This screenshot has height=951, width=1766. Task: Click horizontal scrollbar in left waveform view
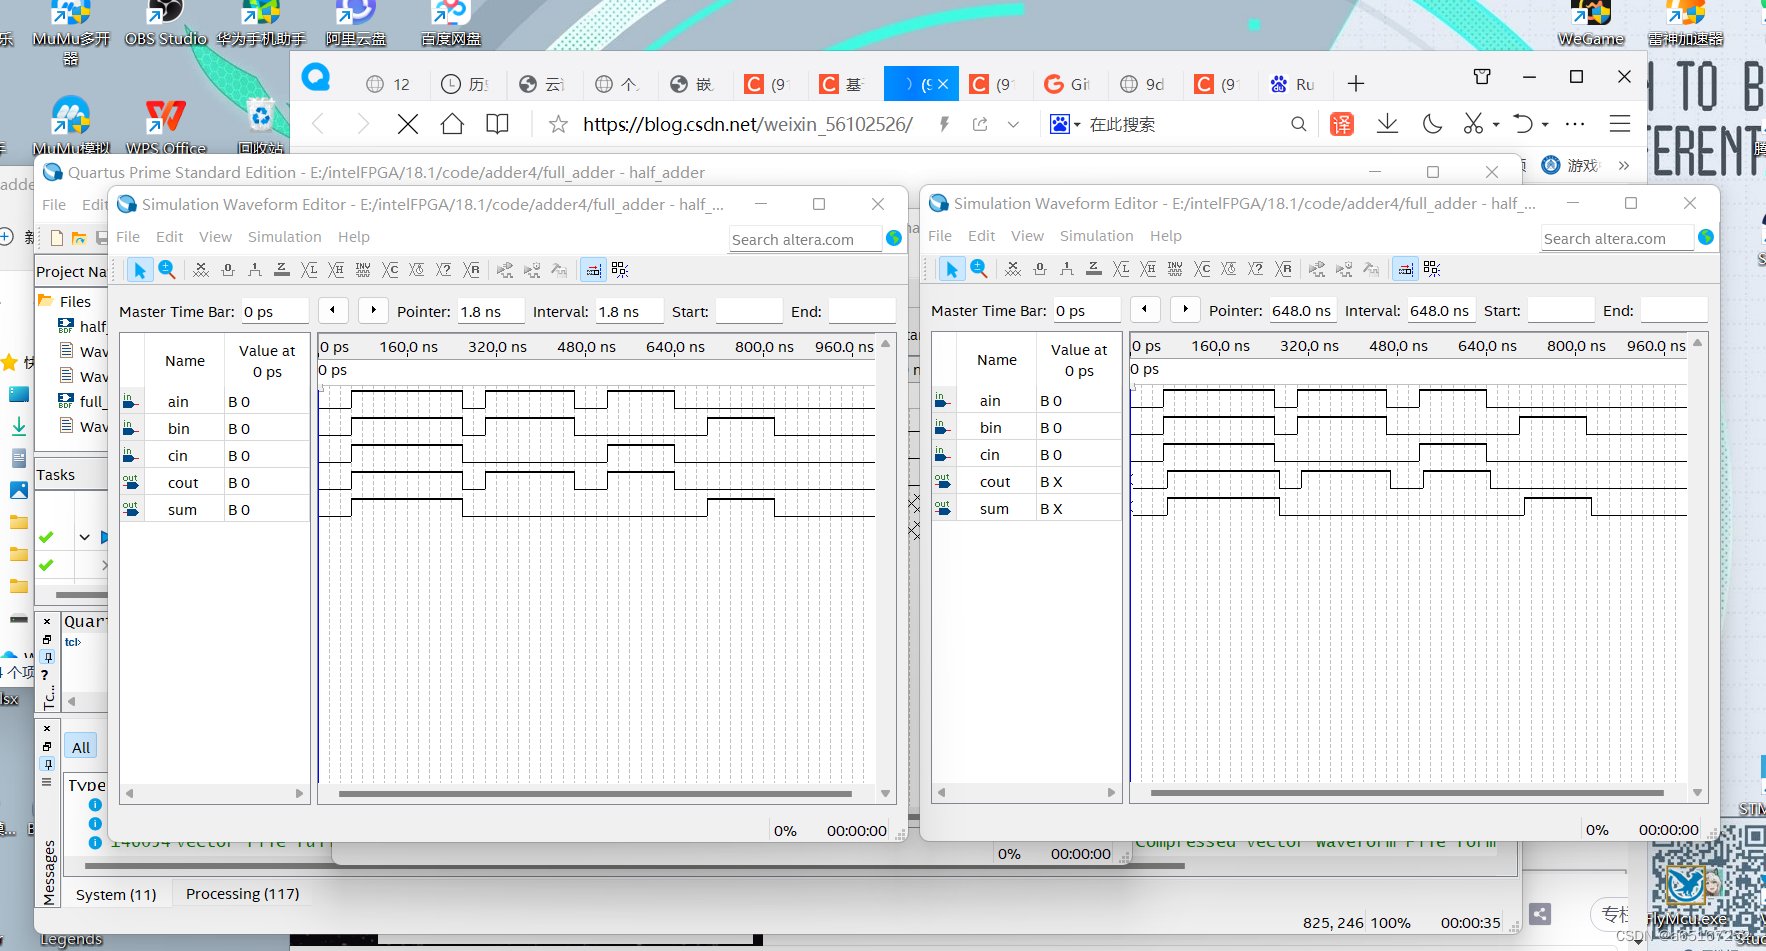[595, 794]
